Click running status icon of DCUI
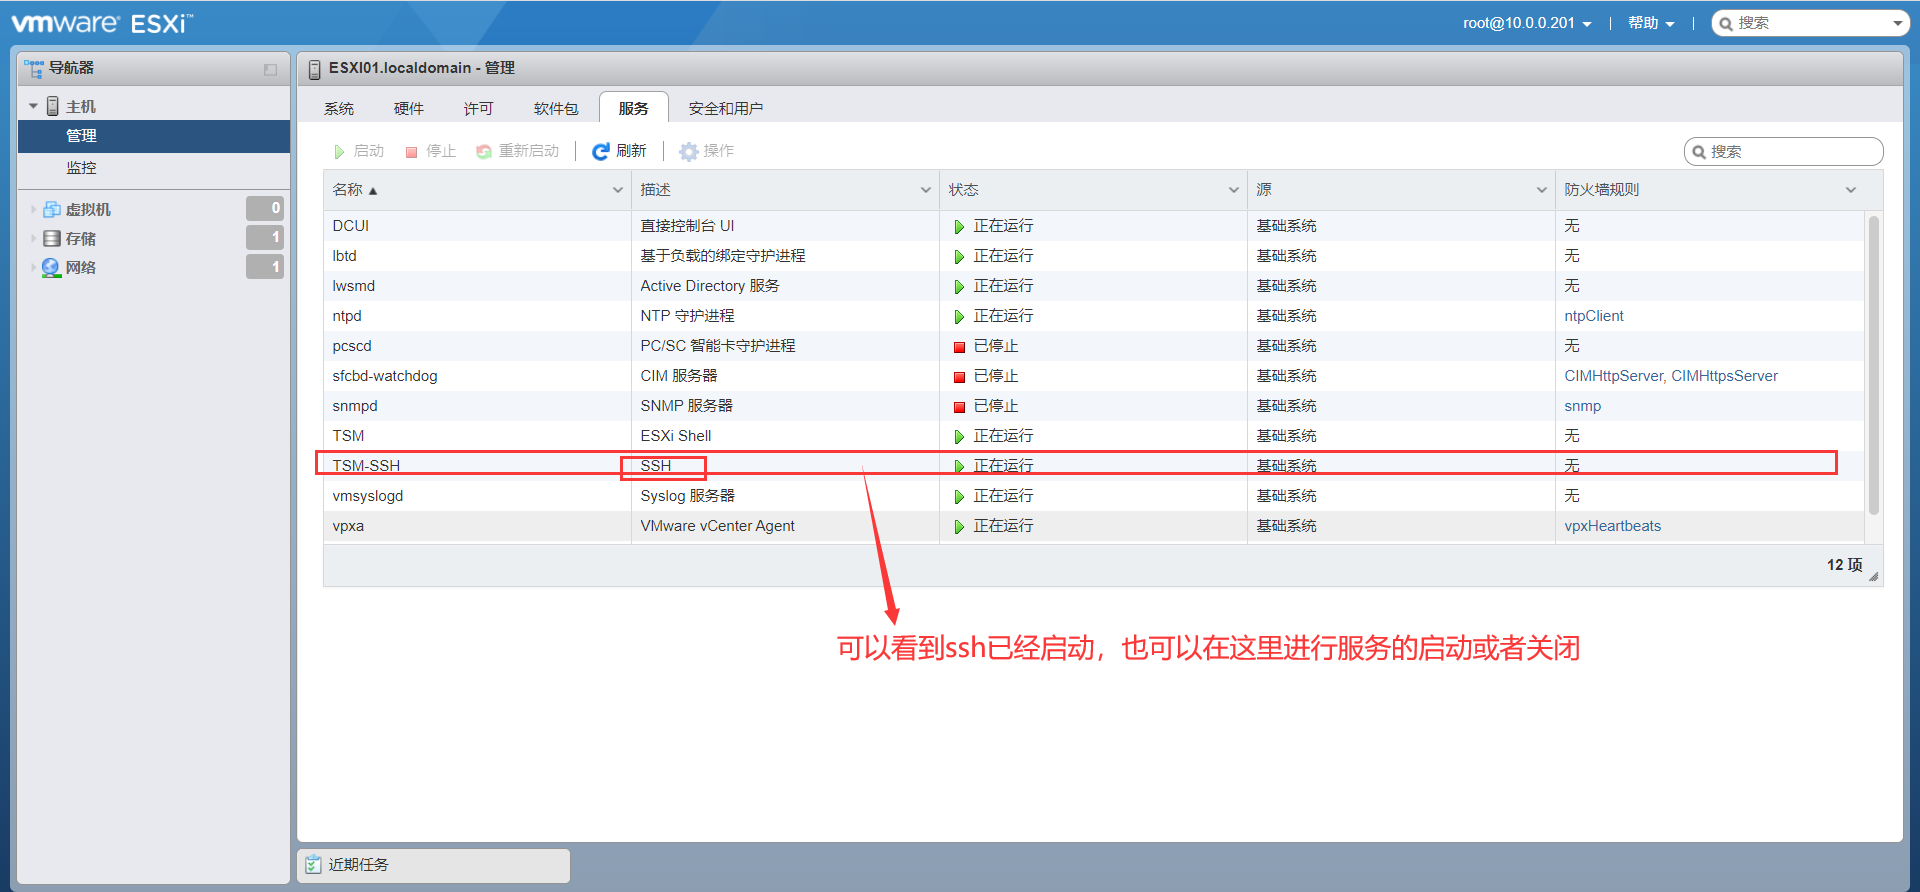This screenshot has width=1920, height=892. (x=959, y=227)
